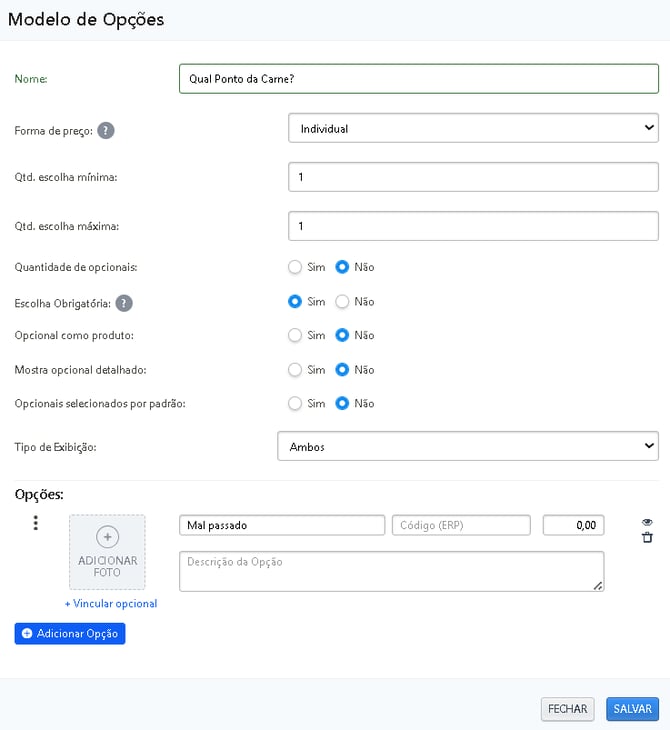Select Sim for Quantidade de opcionais

pyautogui.click(x=295, y=267)
